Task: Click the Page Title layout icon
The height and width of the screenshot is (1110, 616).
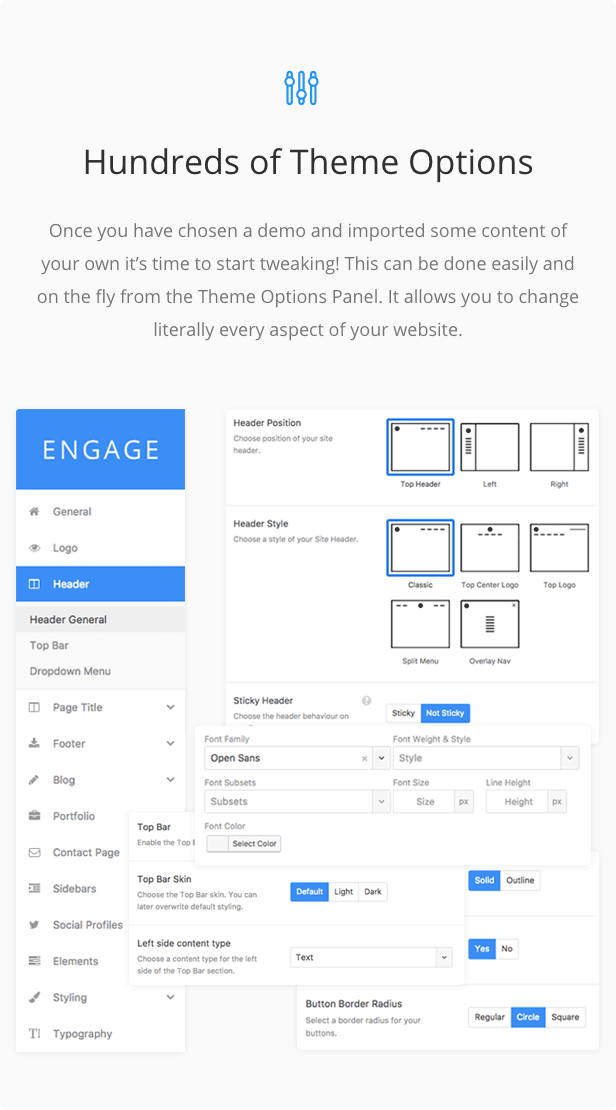Action: (34, 707)
